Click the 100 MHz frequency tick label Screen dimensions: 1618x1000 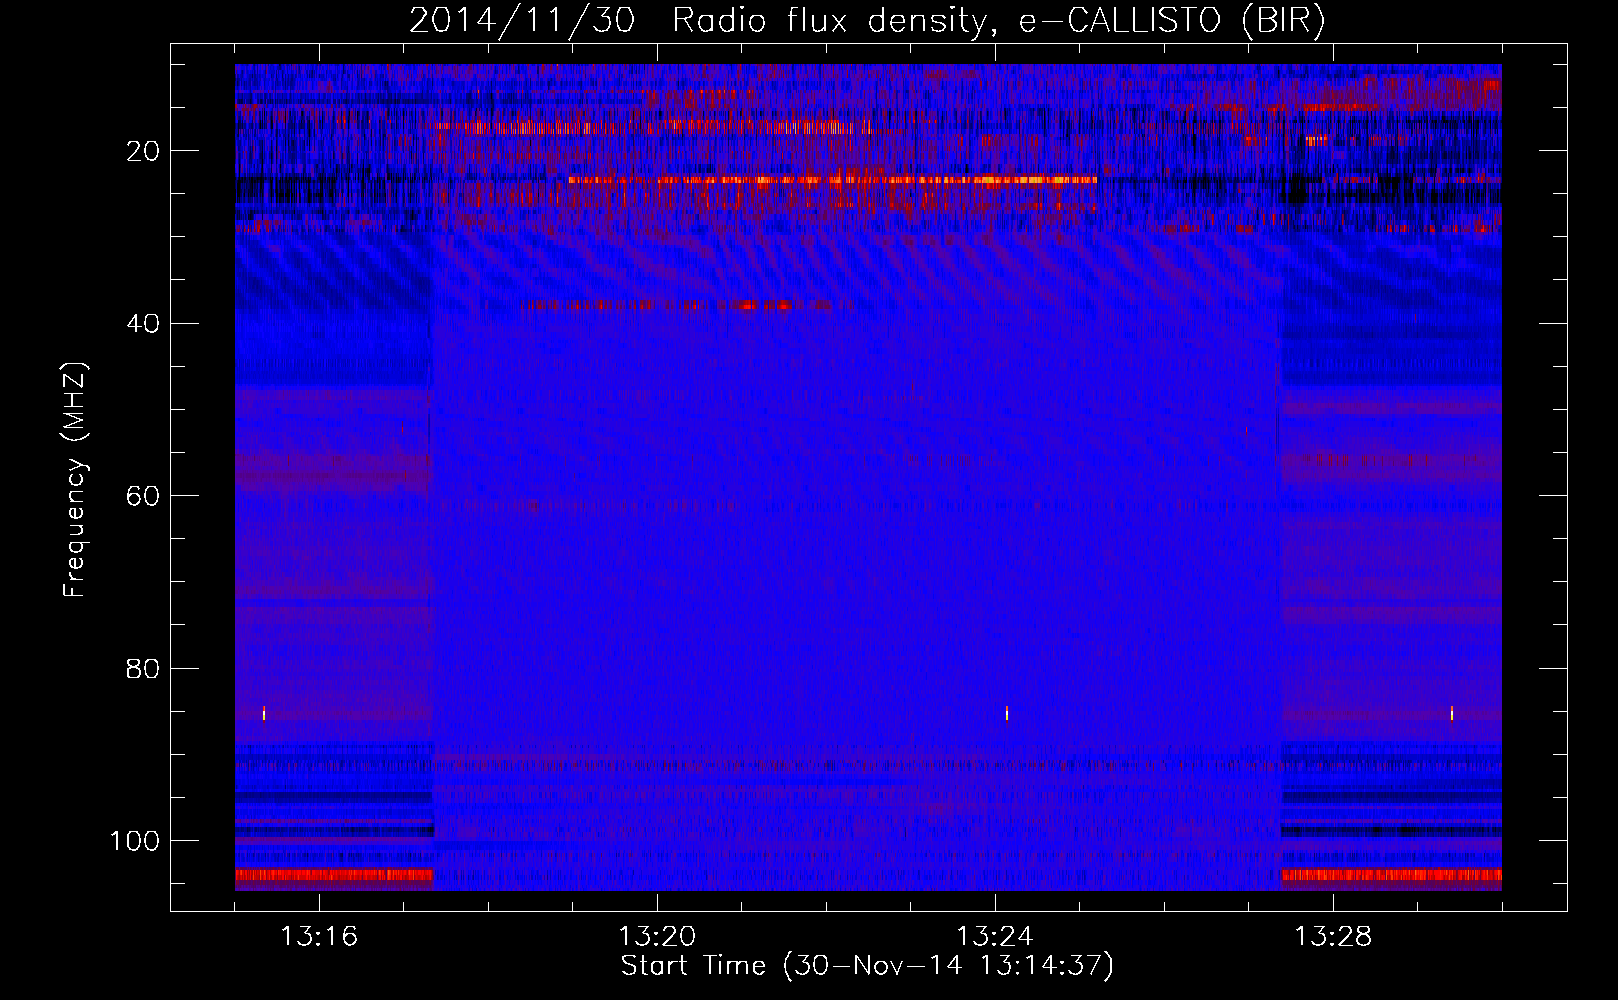(135, 841)
